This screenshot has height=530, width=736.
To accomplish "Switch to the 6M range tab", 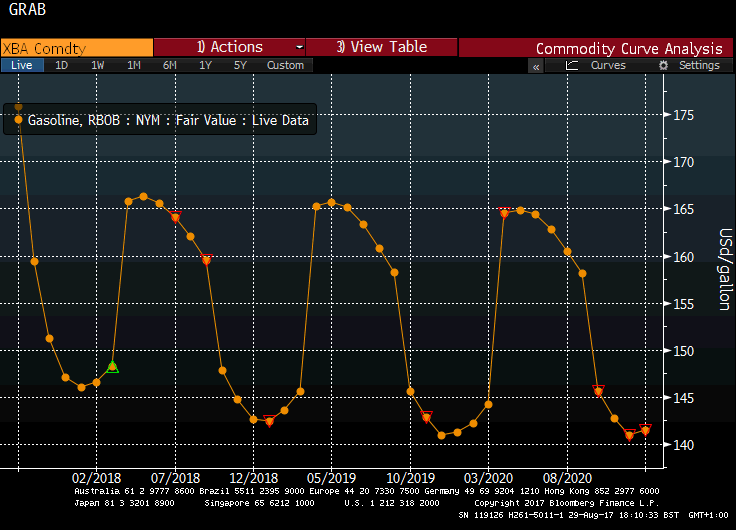I will (x=169, y=65).
